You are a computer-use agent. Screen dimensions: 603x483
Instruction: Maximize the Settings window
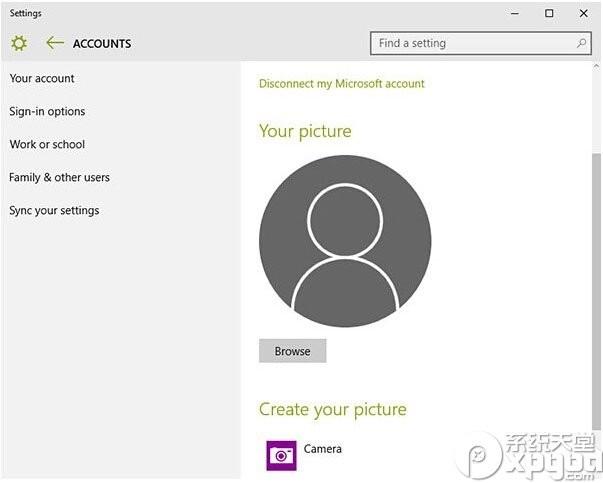tap(549, 13)
